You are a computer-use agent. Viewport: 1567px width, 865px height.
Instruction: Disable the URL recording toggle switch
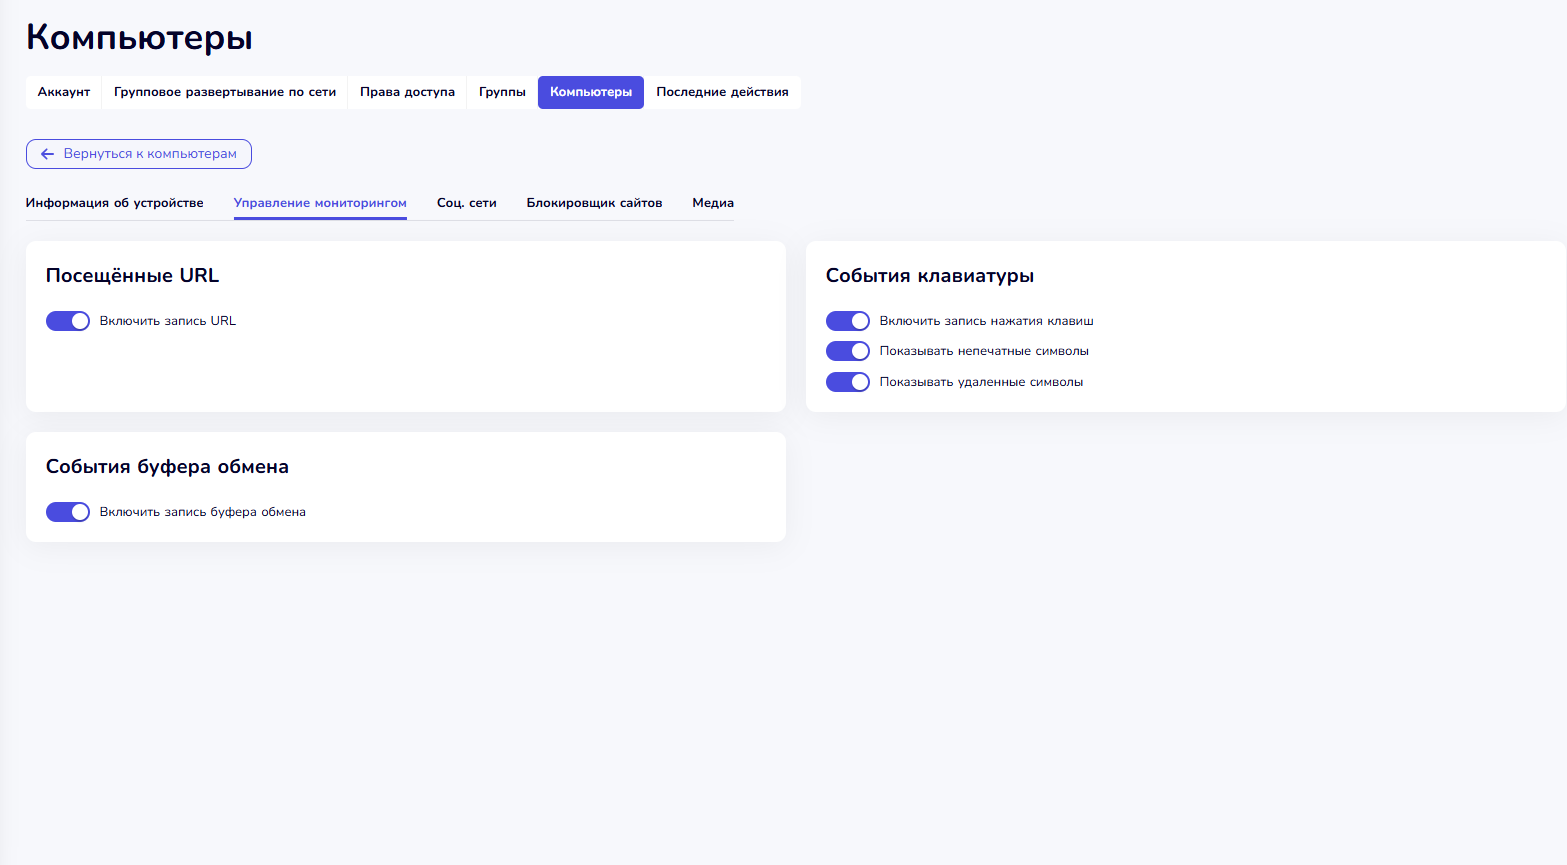coord(68,321)
